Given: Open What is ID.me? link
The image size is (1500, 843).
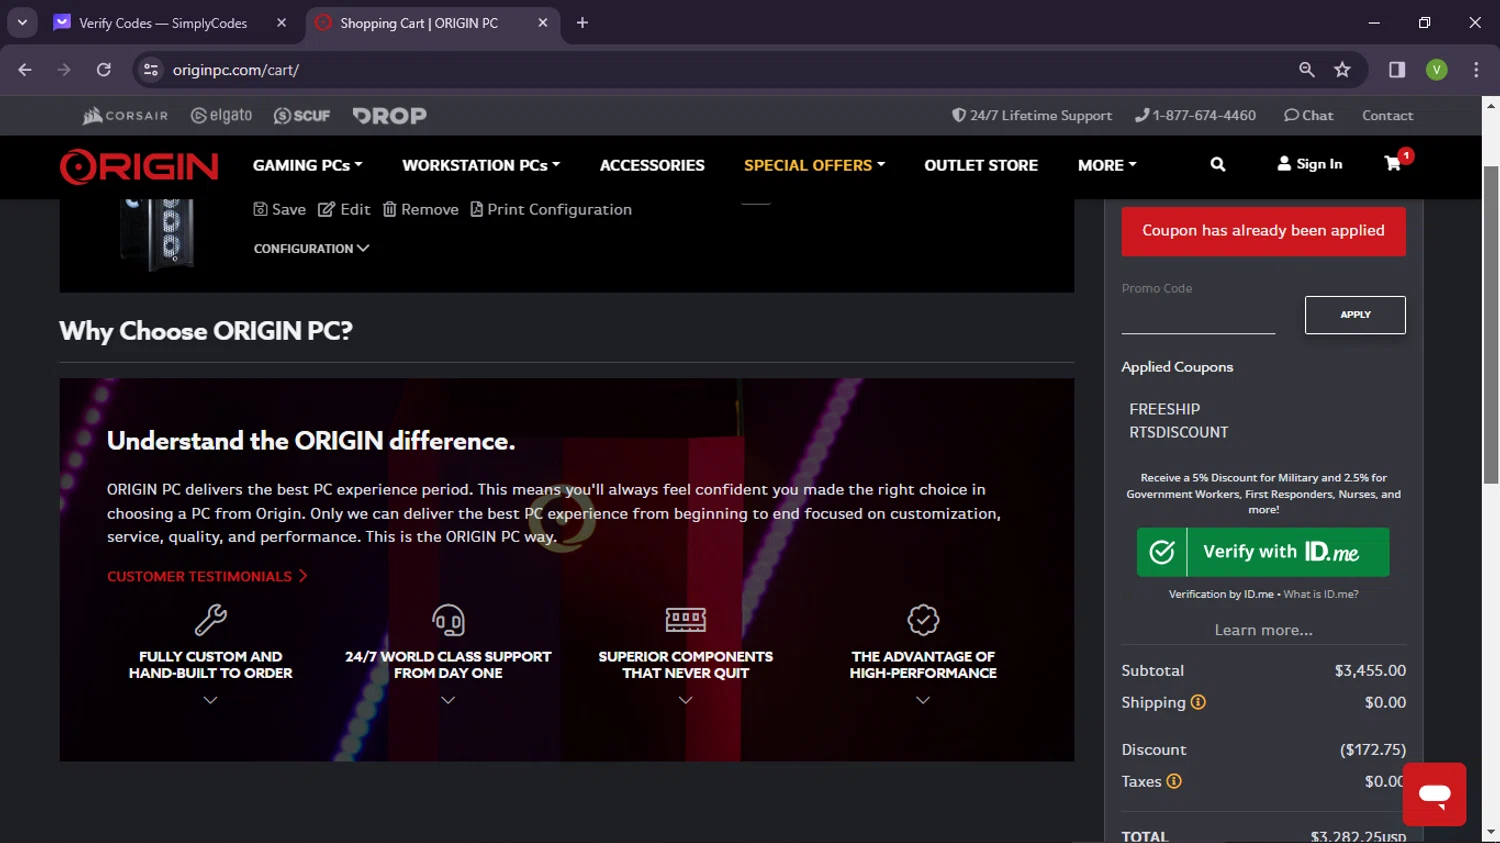Looking at the screenshot, I should (x=1321, y=594).
